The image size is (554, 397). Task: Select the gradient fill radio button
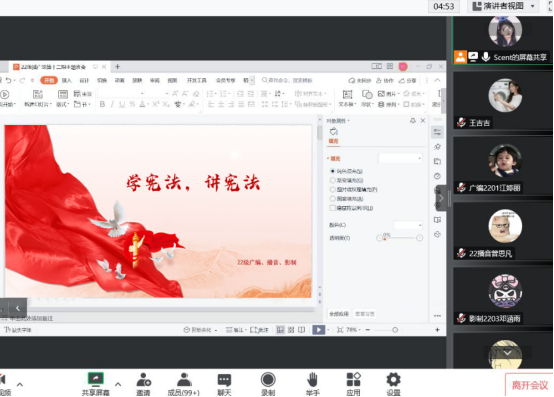(332, 180)
